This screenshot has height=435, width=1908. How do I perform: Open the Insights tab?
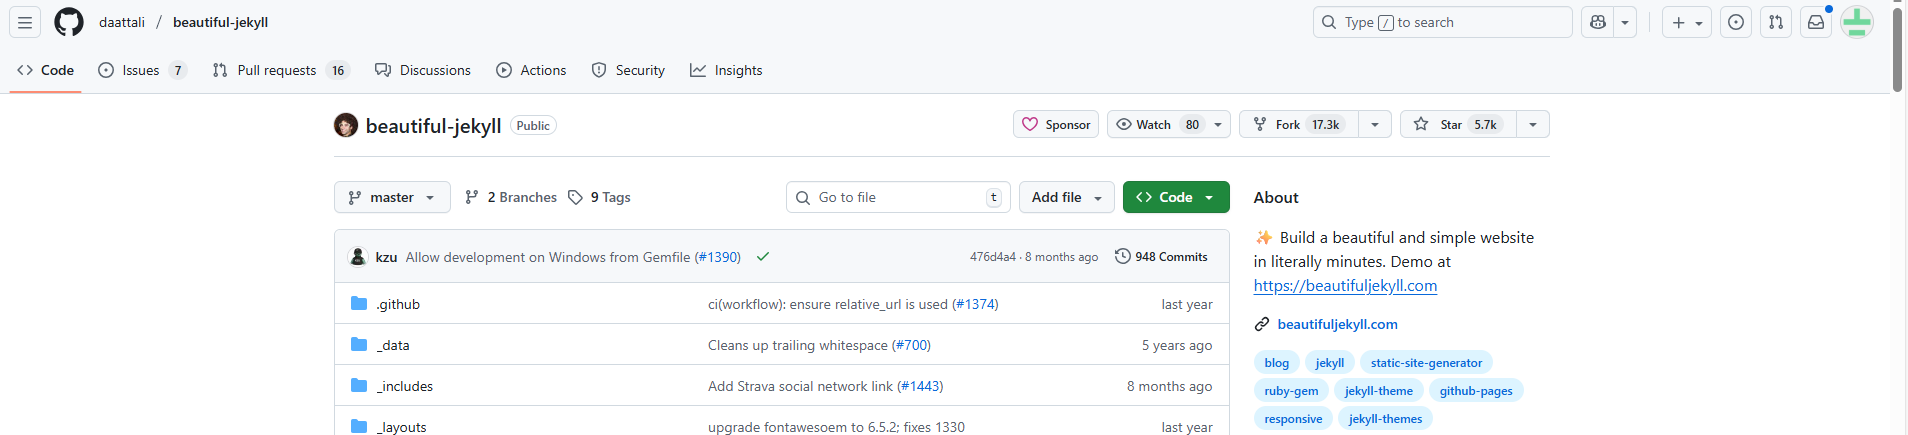[x=727, y=70]
